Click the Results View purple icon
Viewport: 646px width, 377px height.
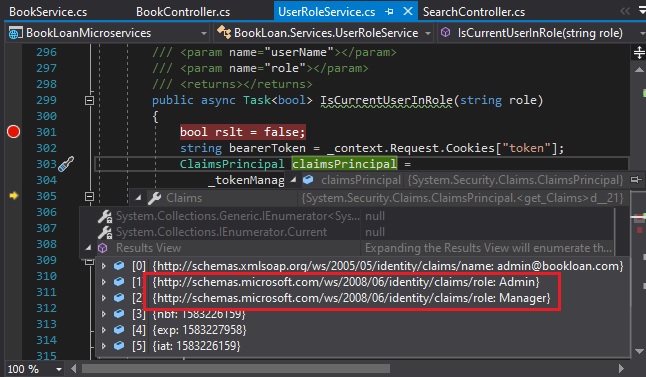click(x=103, y=248)
